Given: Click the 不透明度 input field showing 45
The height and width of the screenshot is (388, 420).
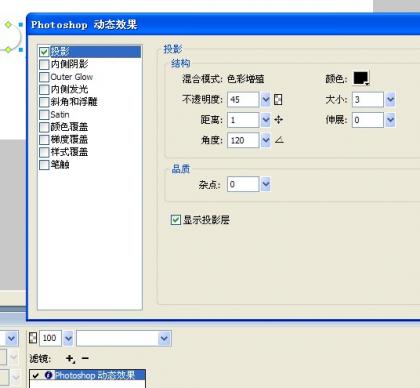Looking at the screenshot, I should (243, 100).
